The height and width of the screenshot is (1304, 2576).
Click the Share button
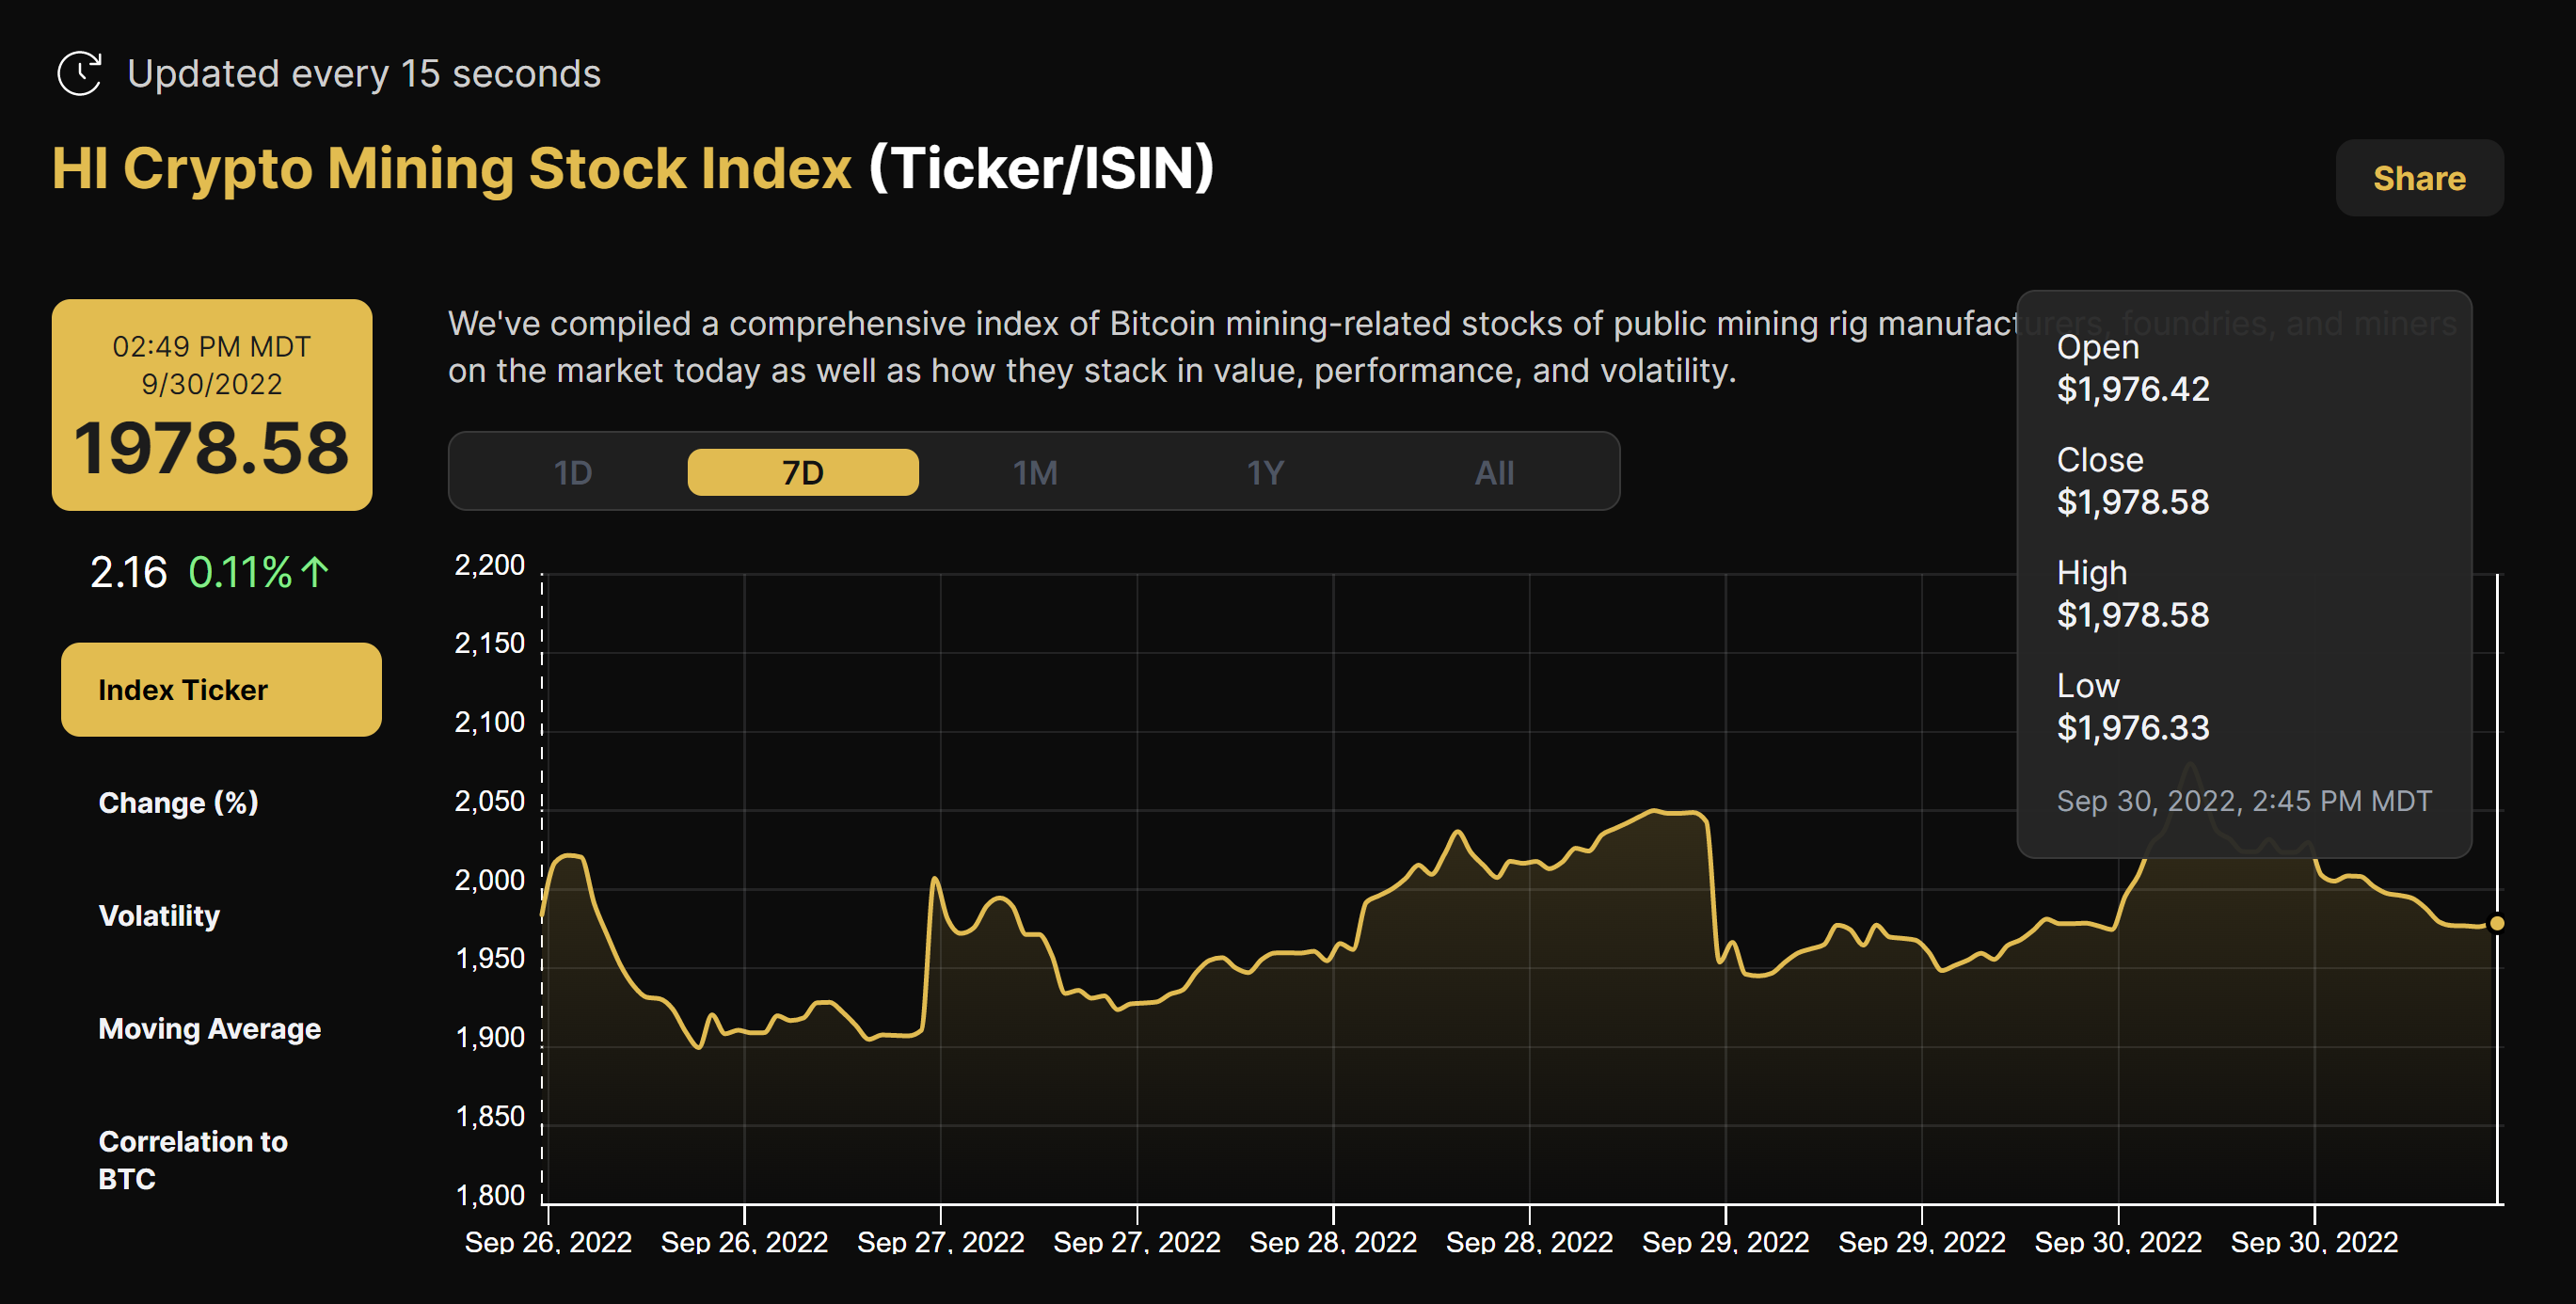click(x=2419, y=178)
